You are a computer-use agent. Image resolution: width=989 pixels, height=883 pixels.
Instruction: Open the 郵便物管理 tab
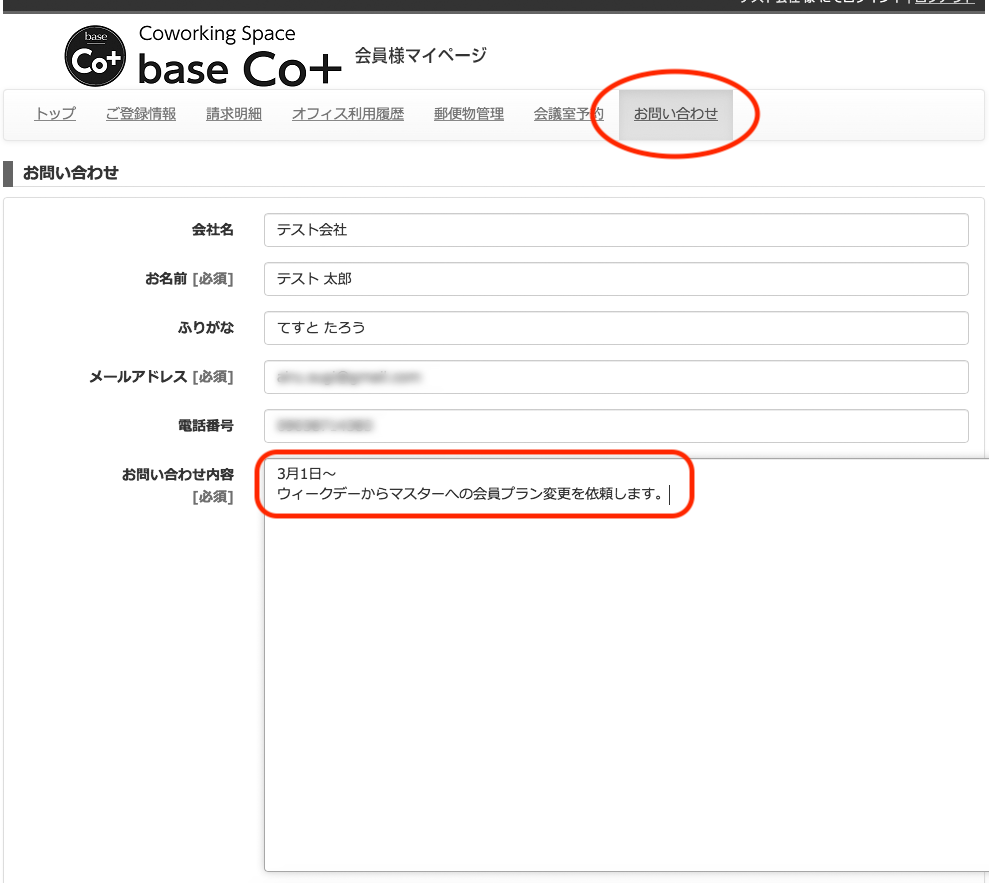[x=469, y=114]
